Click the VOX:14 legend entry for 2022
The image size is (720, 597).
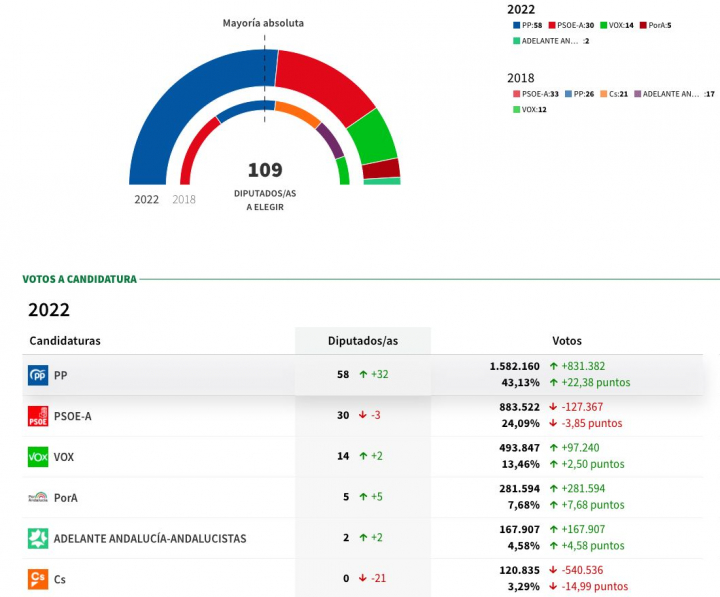620,25
